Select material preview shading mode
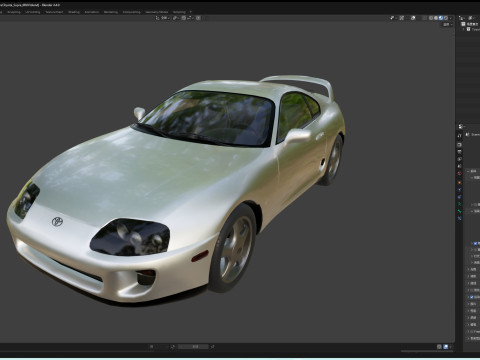The image size is (480, 360). pos(441,18)
